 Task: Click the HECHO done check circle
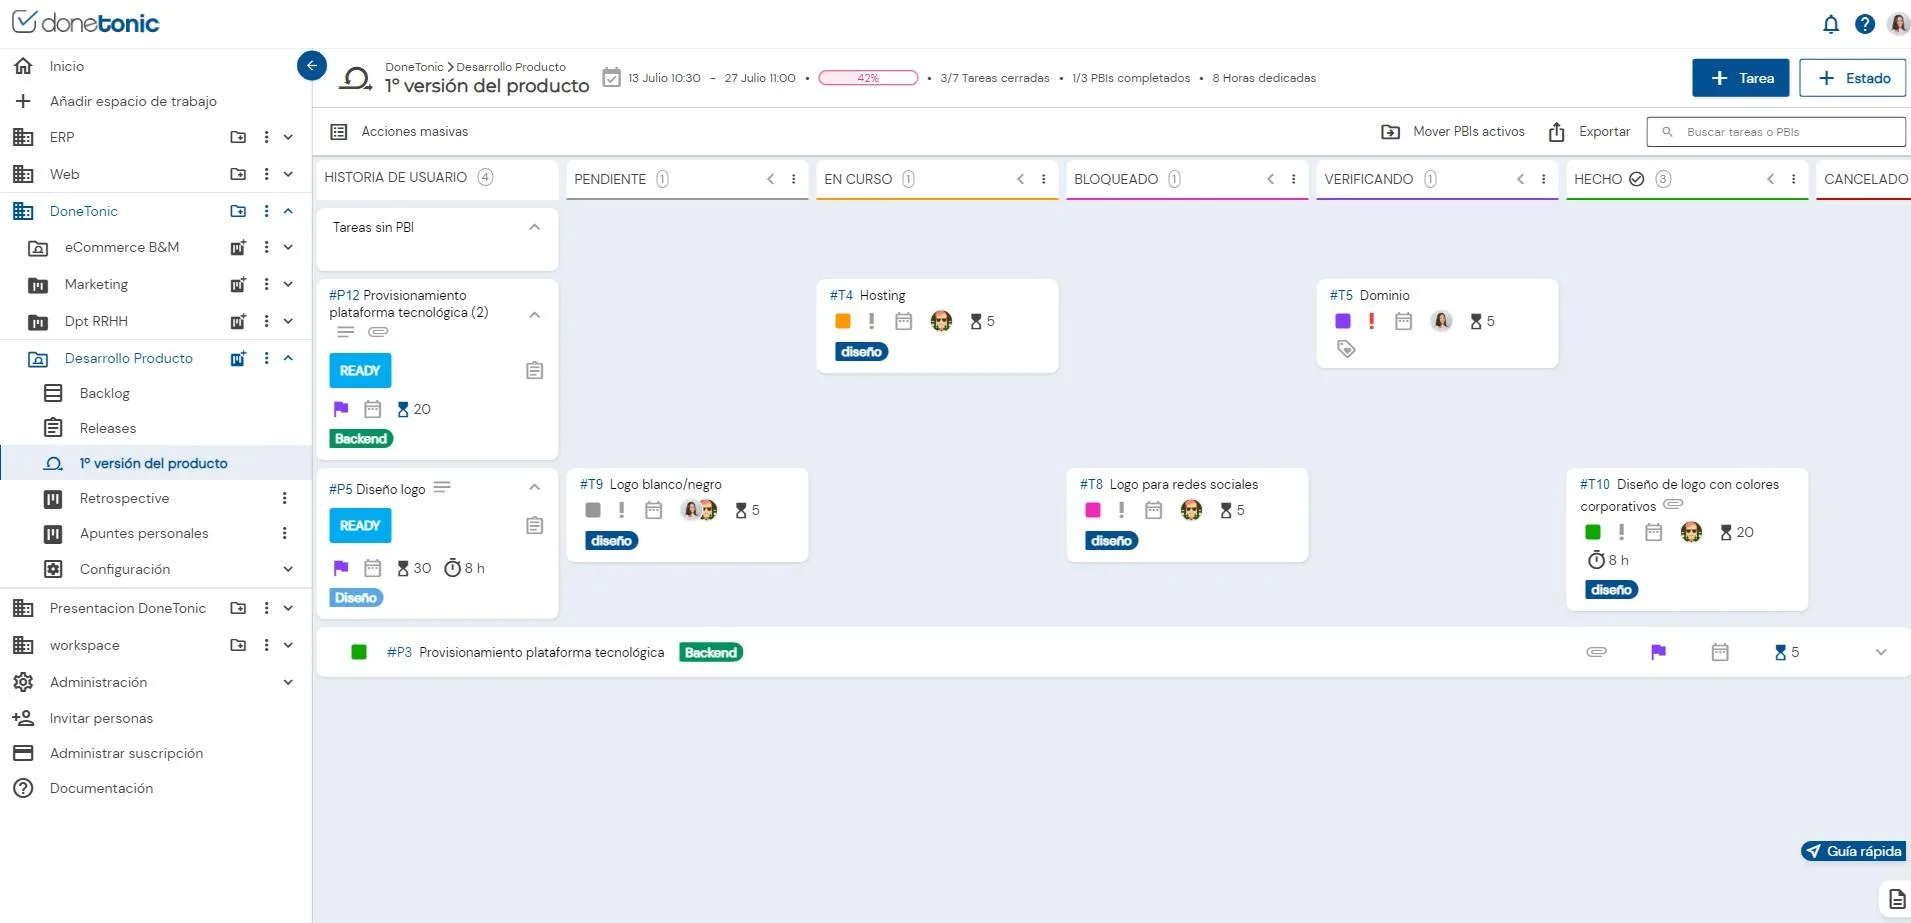1636,179
